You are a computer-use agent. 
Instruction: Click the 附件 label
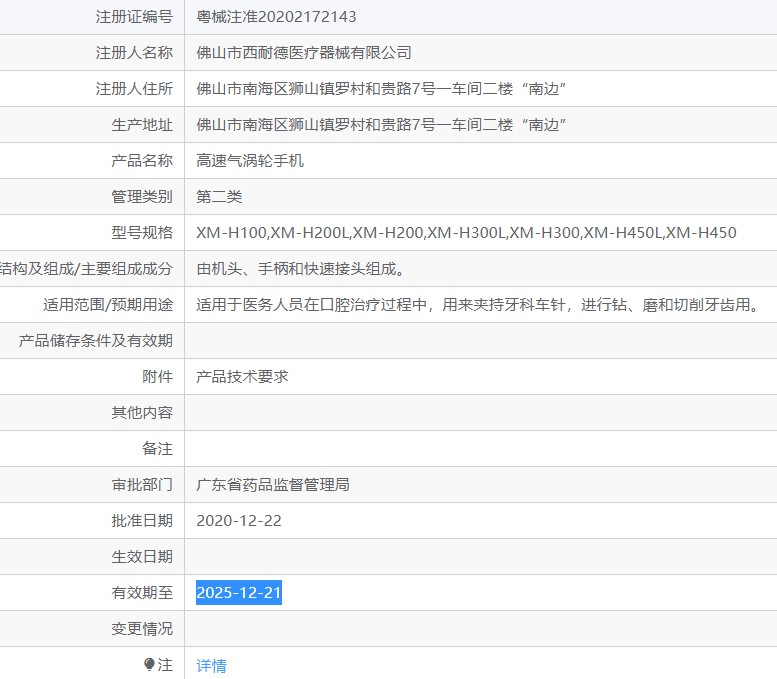(158, 377)
